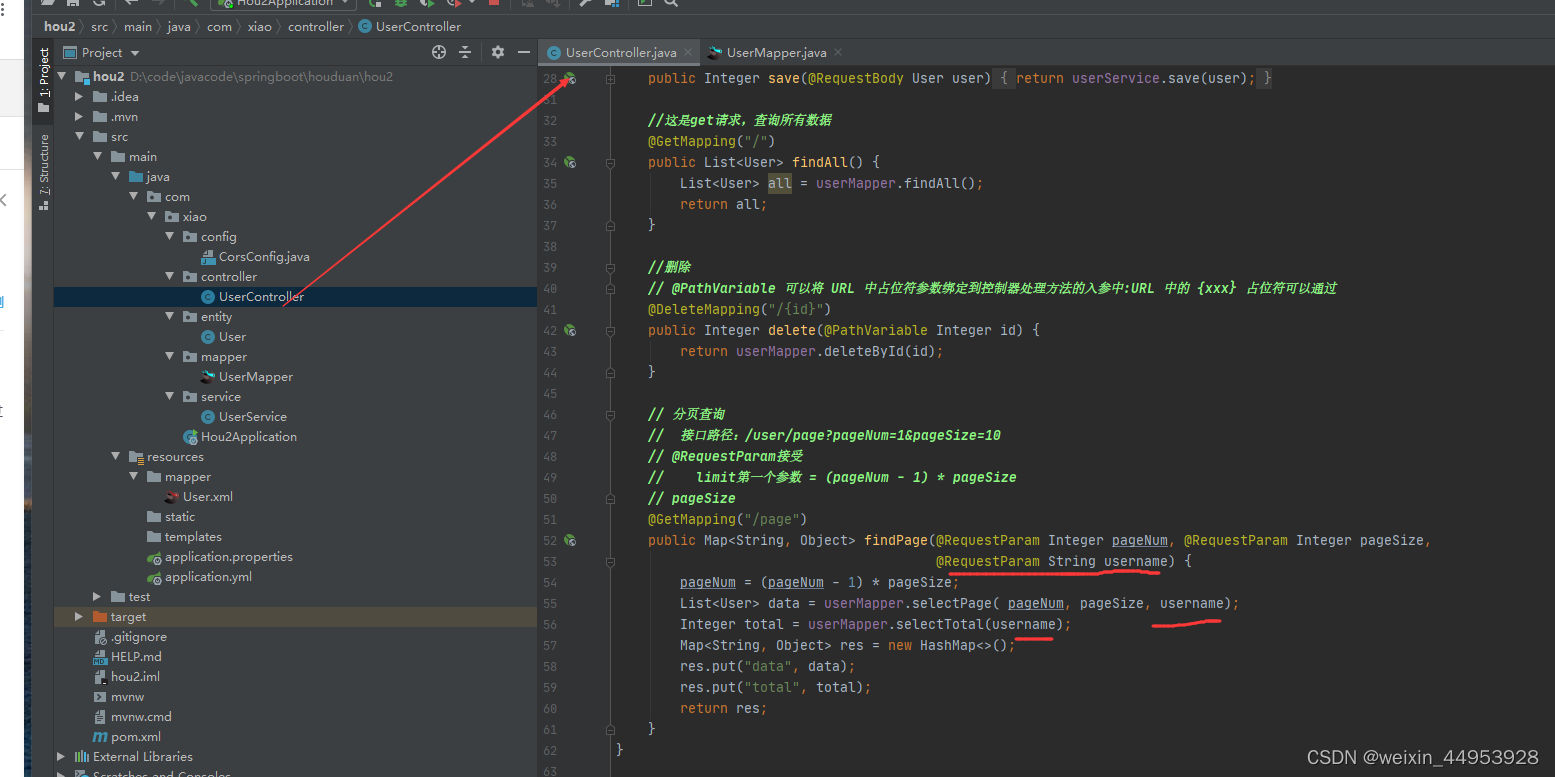Expand the target folder
Screen dimensions: 1555x777
point(79,617)
